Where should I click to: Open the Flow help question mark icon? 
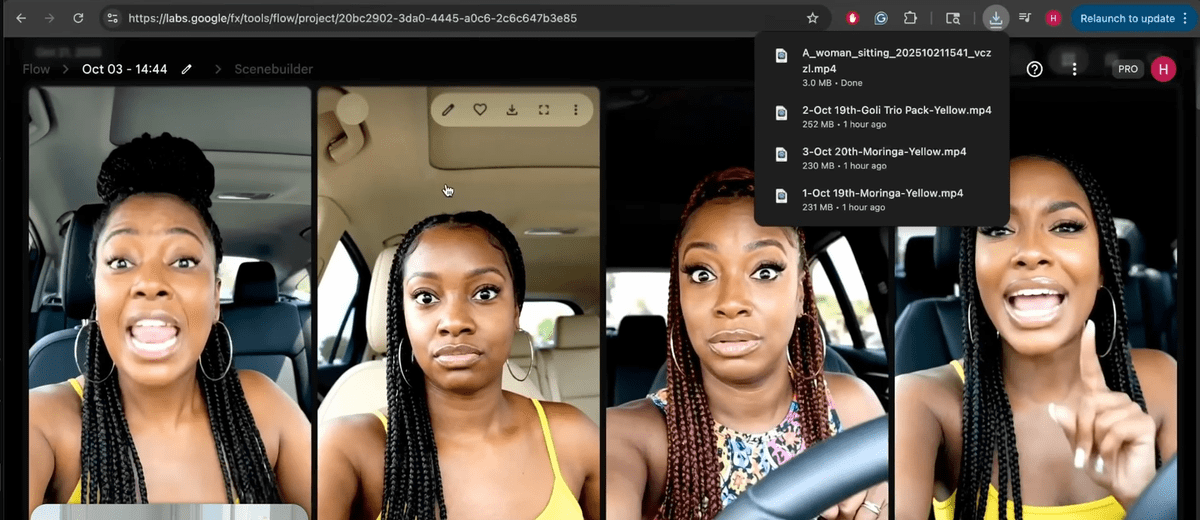1035,69
